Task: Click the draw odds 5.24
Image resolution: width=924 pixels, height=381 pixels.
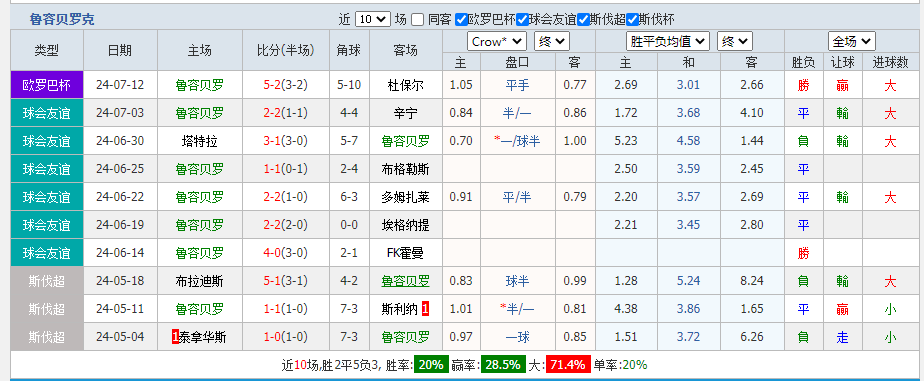Action: pyautogui.click(x=688, y=281)
